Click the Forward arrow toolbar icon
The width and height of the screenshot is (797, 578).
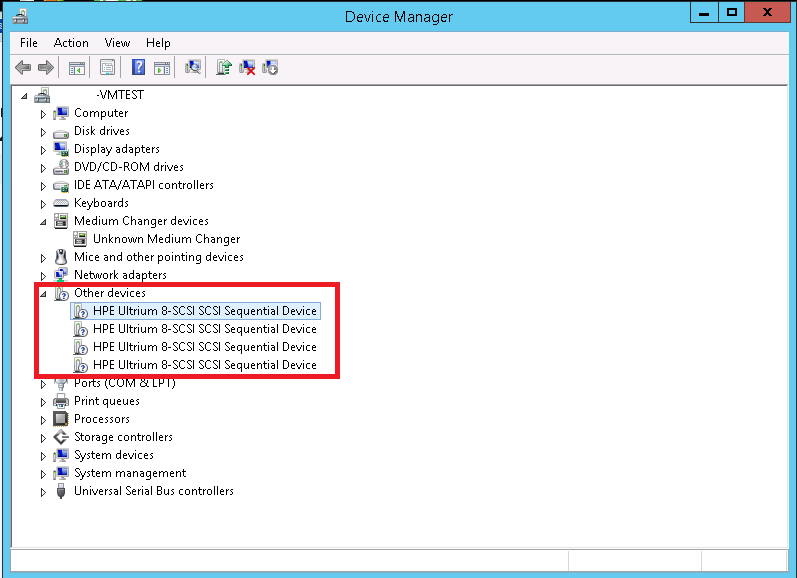point(46,67)
